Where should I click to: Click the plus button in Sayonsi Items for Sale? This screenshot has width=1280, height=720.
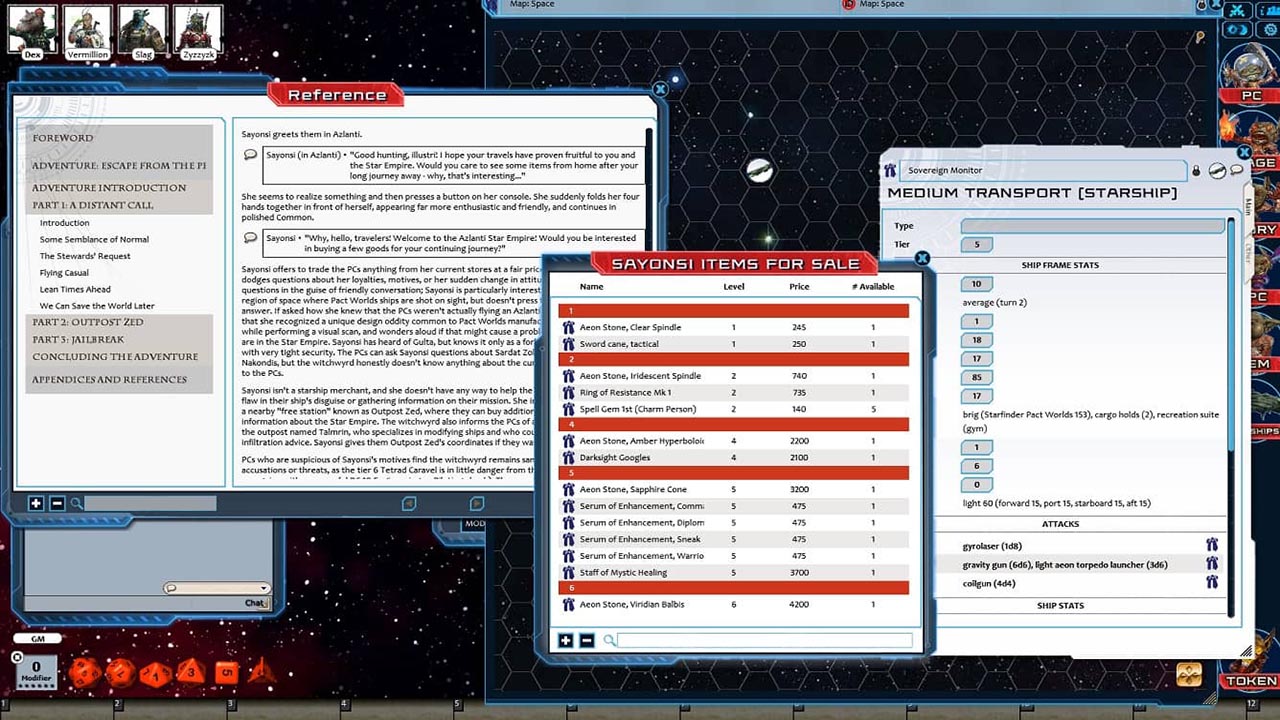(x=566, y=640)
